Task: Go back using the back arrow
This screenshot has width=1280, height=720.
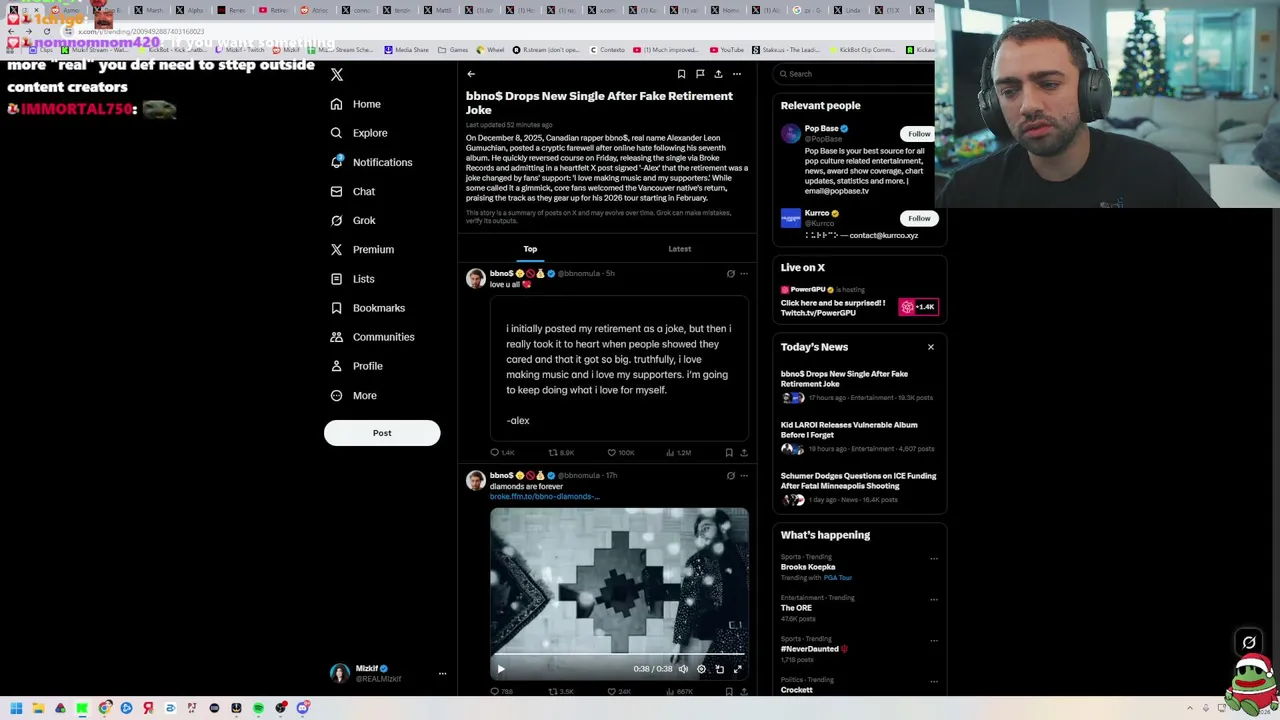Action: click(x=471, y=74)
